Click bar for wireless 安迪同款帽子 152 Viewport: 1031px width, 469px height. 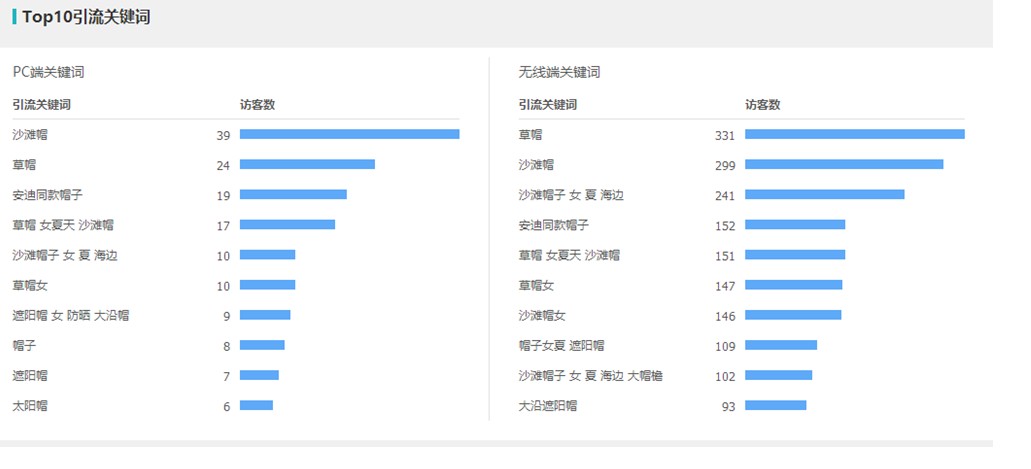tap(795, 225)
